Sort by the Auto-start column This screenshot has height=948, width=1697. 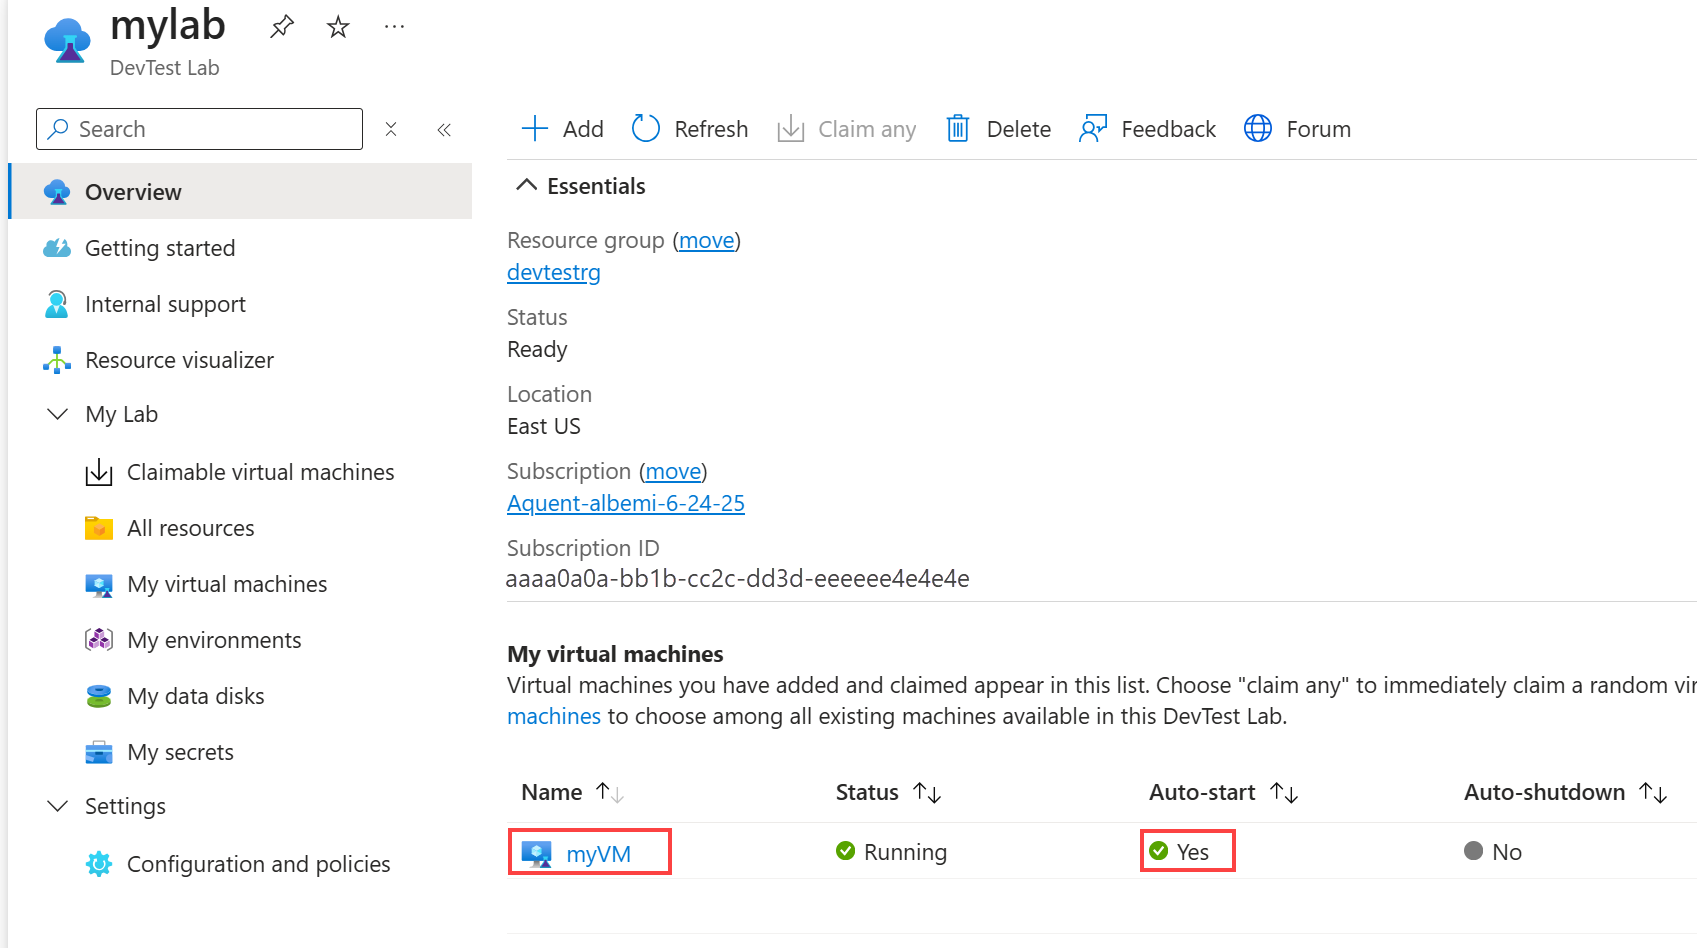1283,793
